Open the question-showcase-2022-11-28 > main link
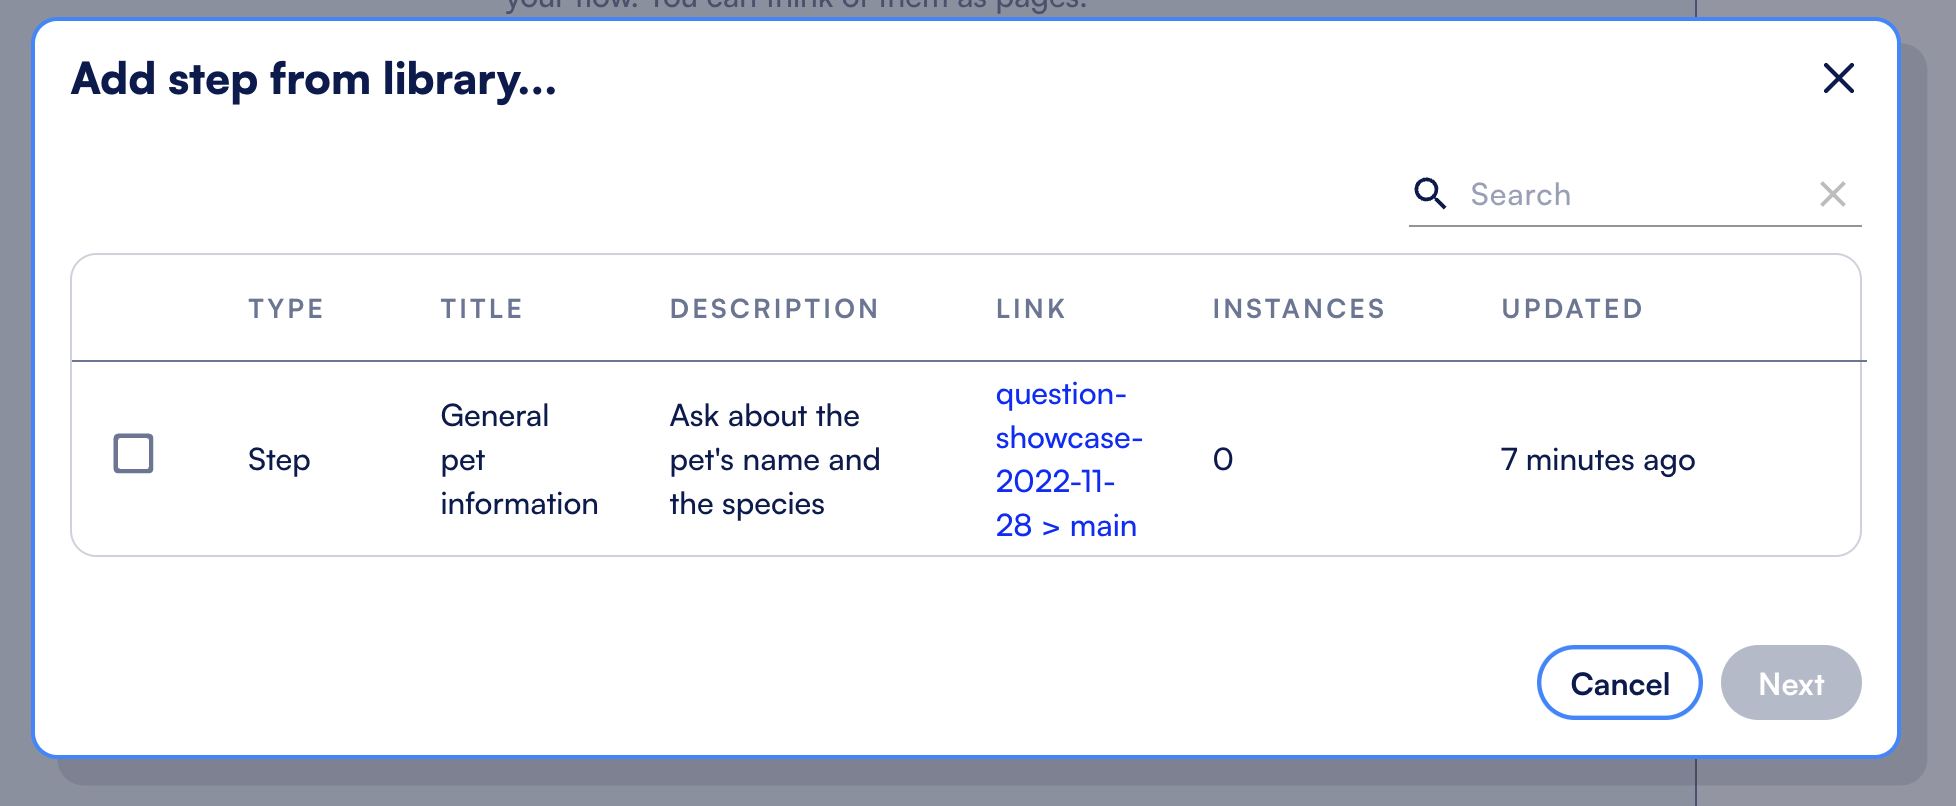The width and height of the screenshot is (1956, 806). (1067, 459)
